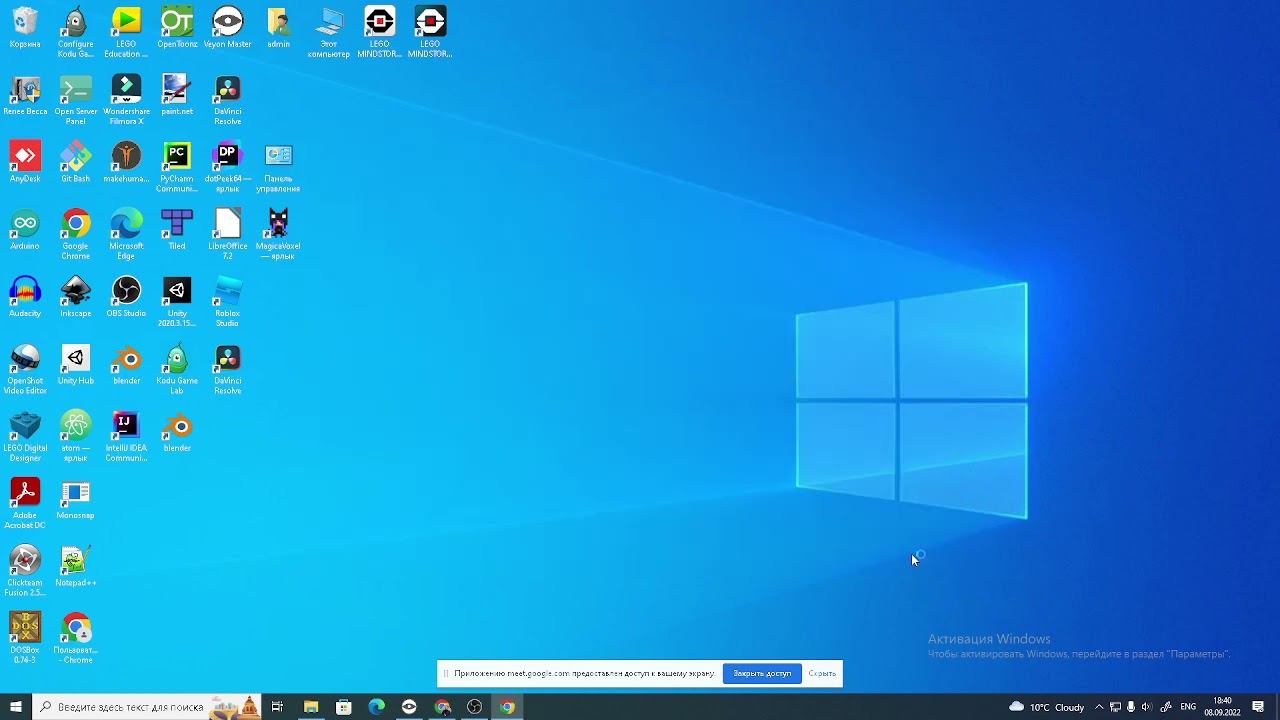Select the OBS Studio desktop shortcut
This screenshot has height=720, width=1280.
(126, 296)
